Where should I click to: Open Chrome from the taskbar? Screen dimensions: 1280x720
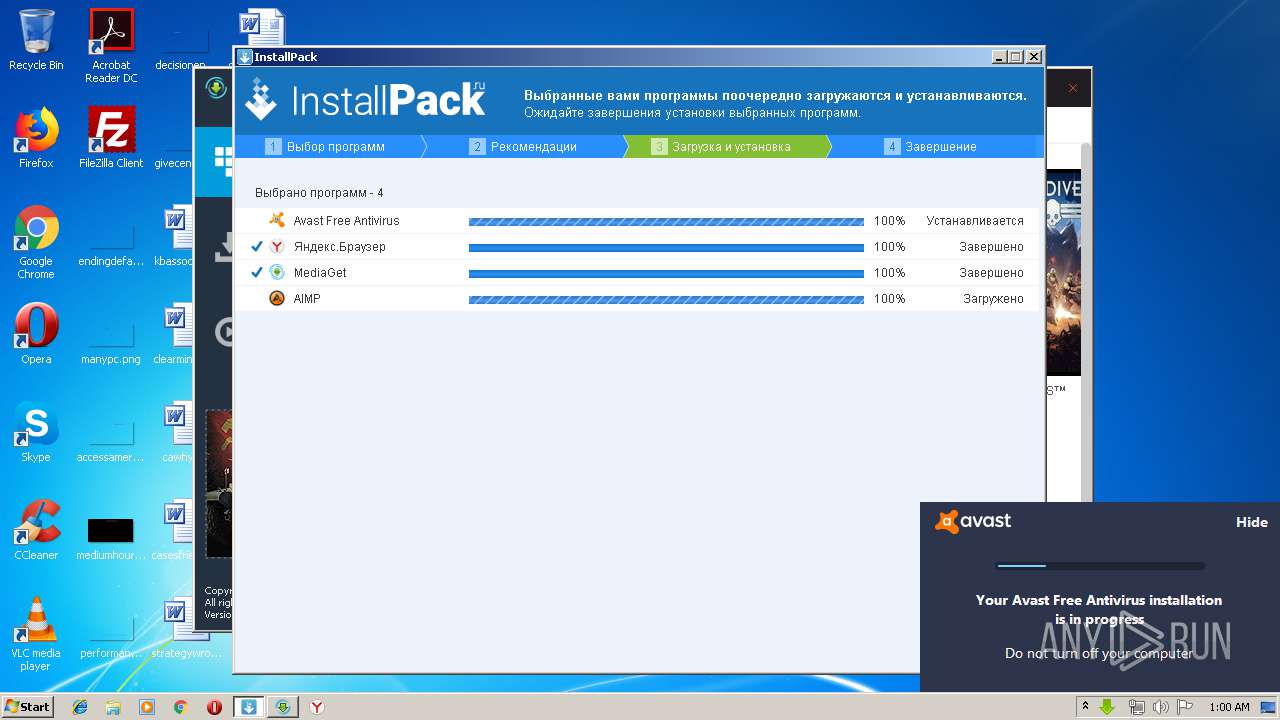(x=181, y=707)
